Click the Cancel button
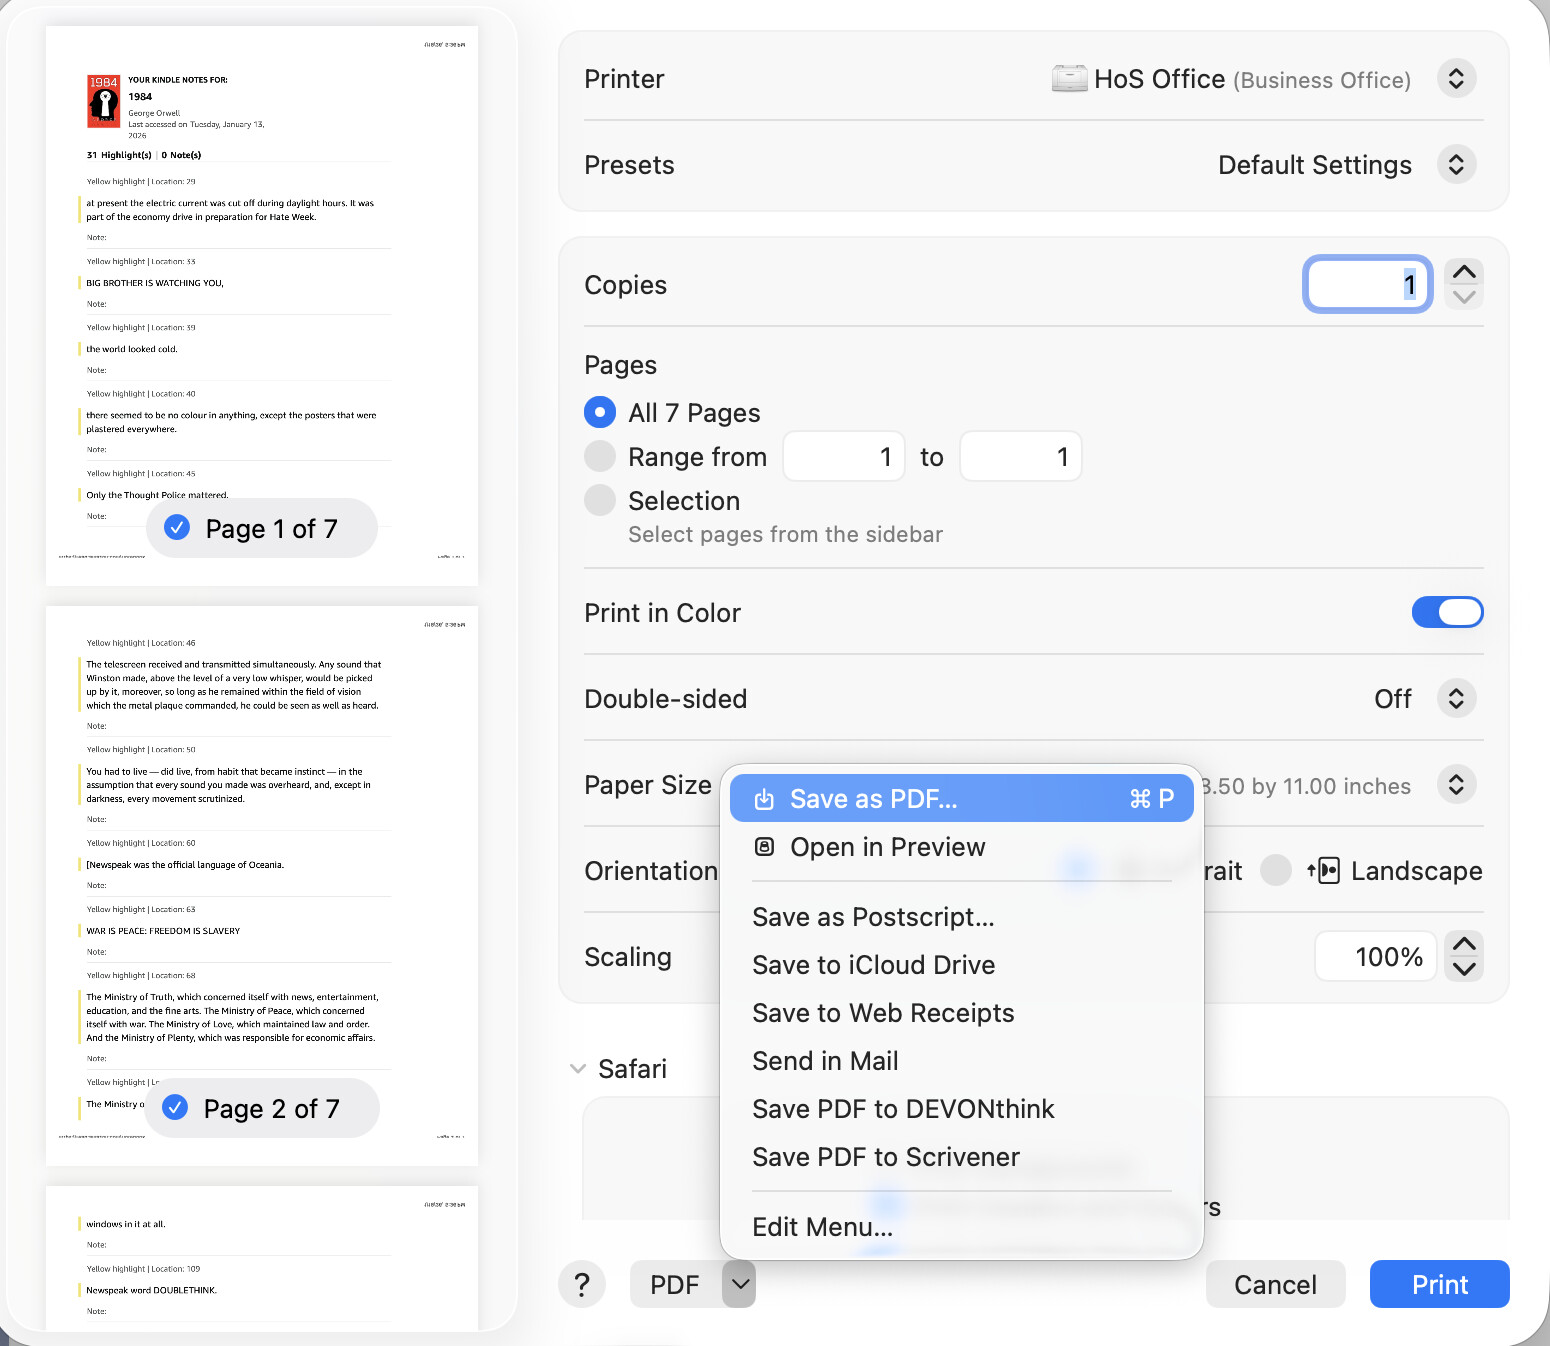This screenshot has height=1346, width=1550. (x=1275, y=1284)
